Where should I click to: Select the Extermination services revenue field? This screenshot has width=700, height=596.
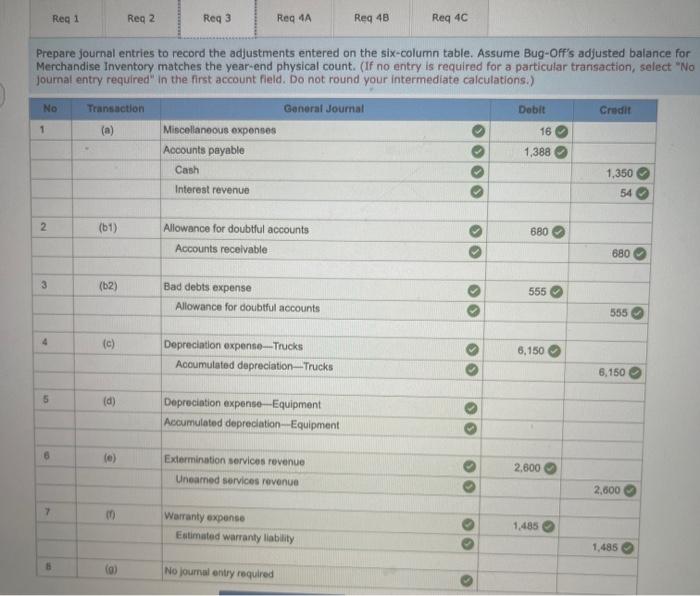(320, 462)
